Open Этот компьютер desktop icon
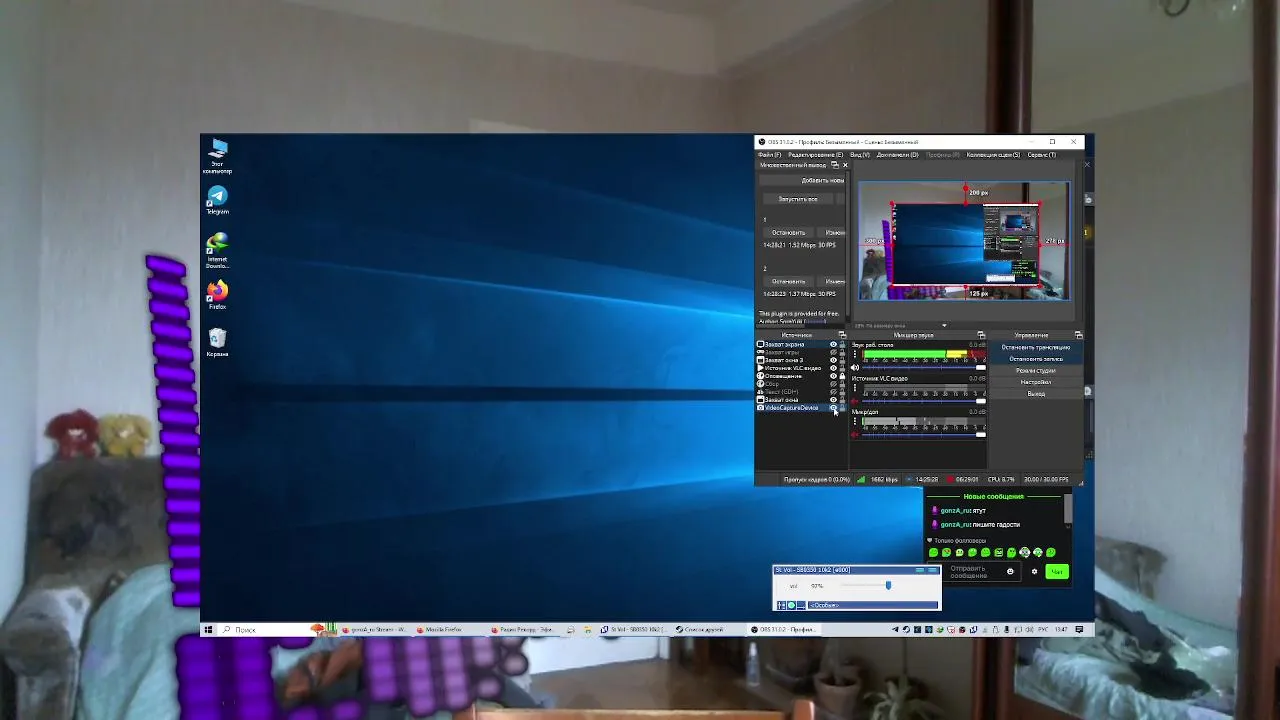Screen dimensions: 1280x720 (217, 156)
